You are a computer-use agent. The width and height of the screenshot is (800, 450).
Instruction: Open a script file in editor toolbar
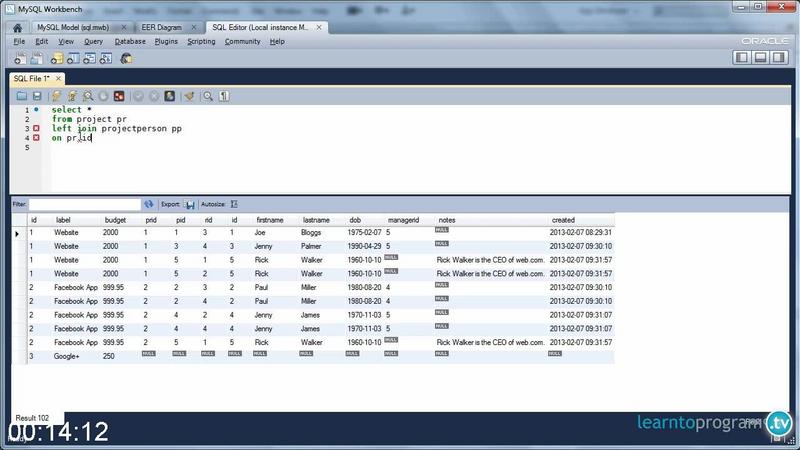(x=21, y=96)
